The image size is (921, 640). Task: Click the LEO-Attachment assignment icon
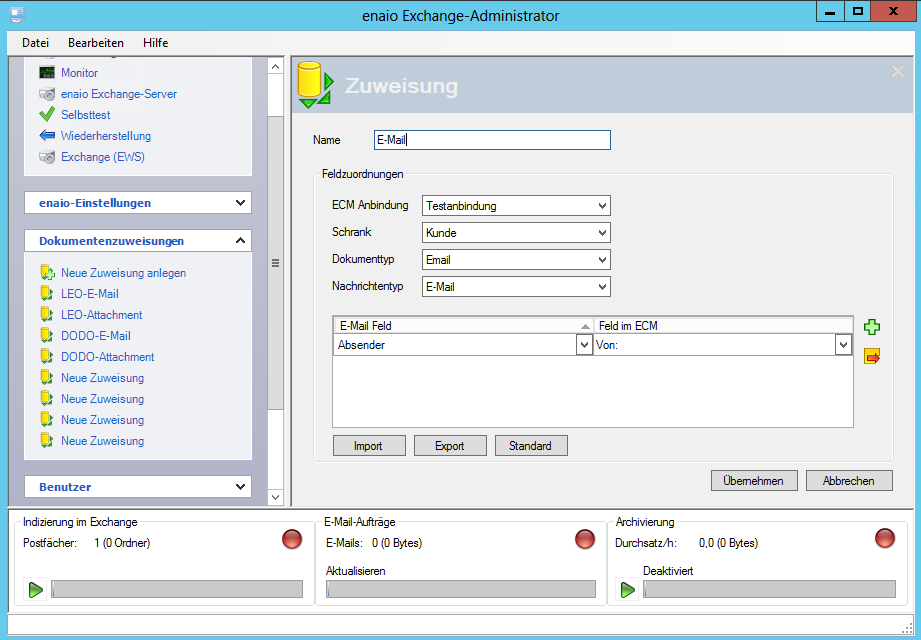point(47,315)
